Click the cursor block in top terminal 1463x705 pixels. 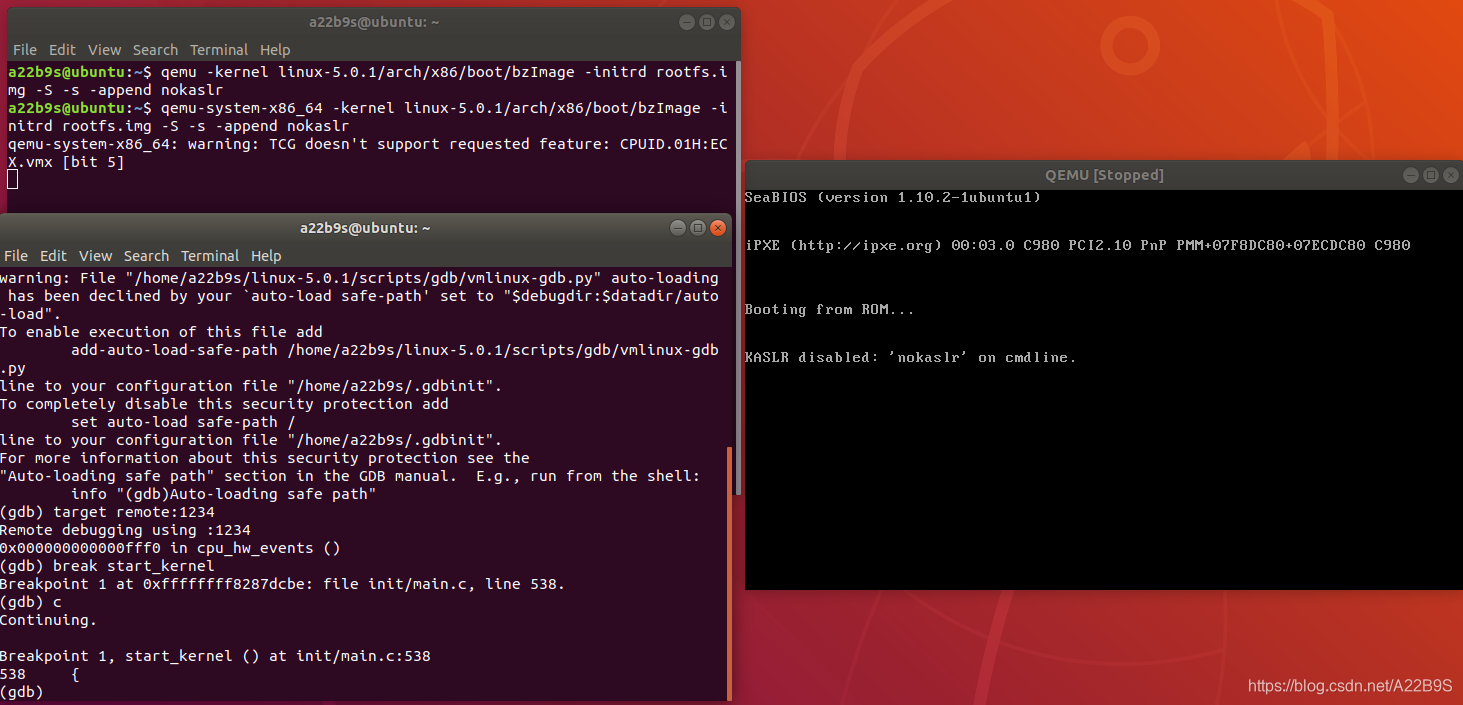click(x=12, y=179)
